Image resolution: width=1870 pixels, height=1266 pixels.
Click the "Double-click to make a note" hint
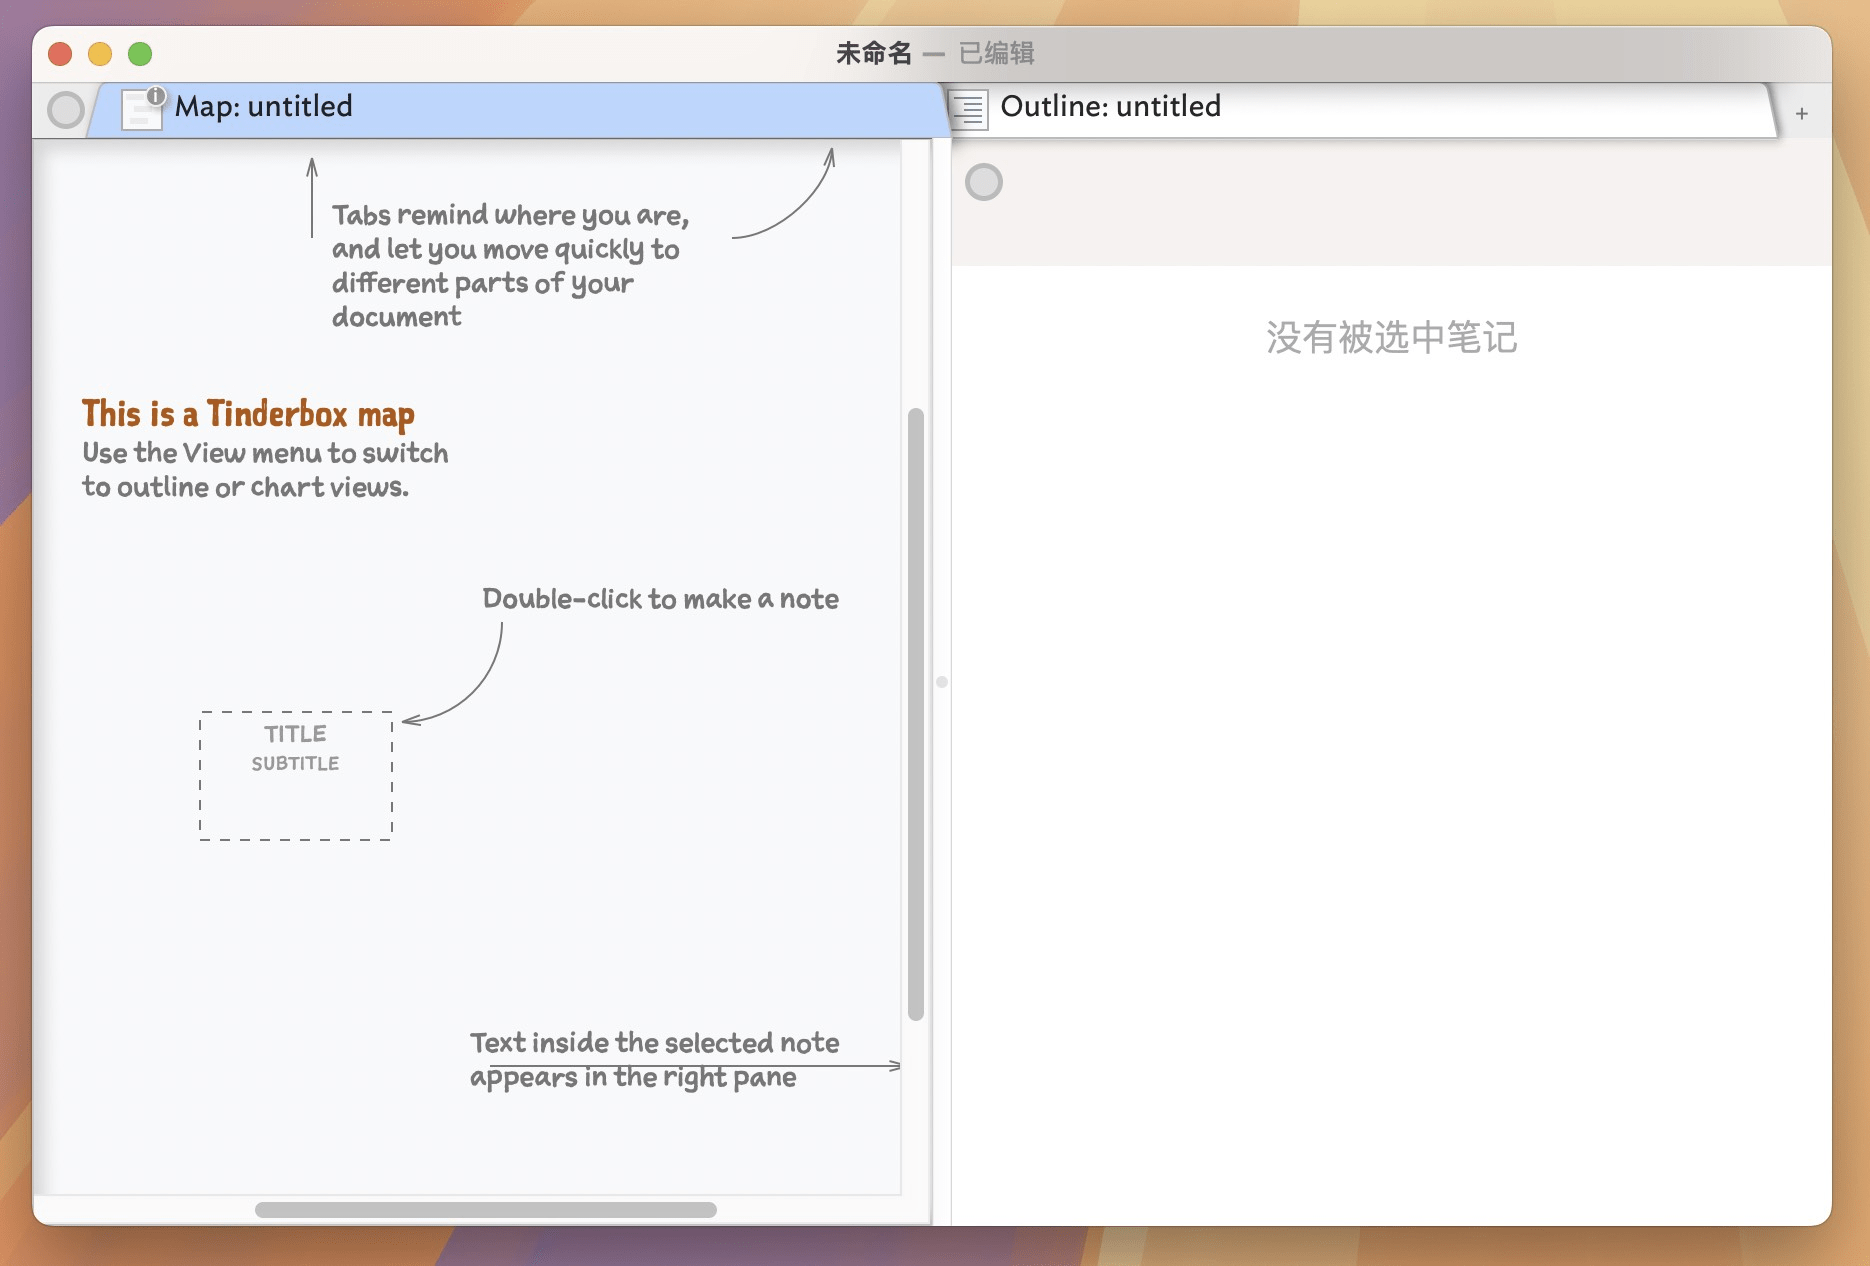point(660,599)
